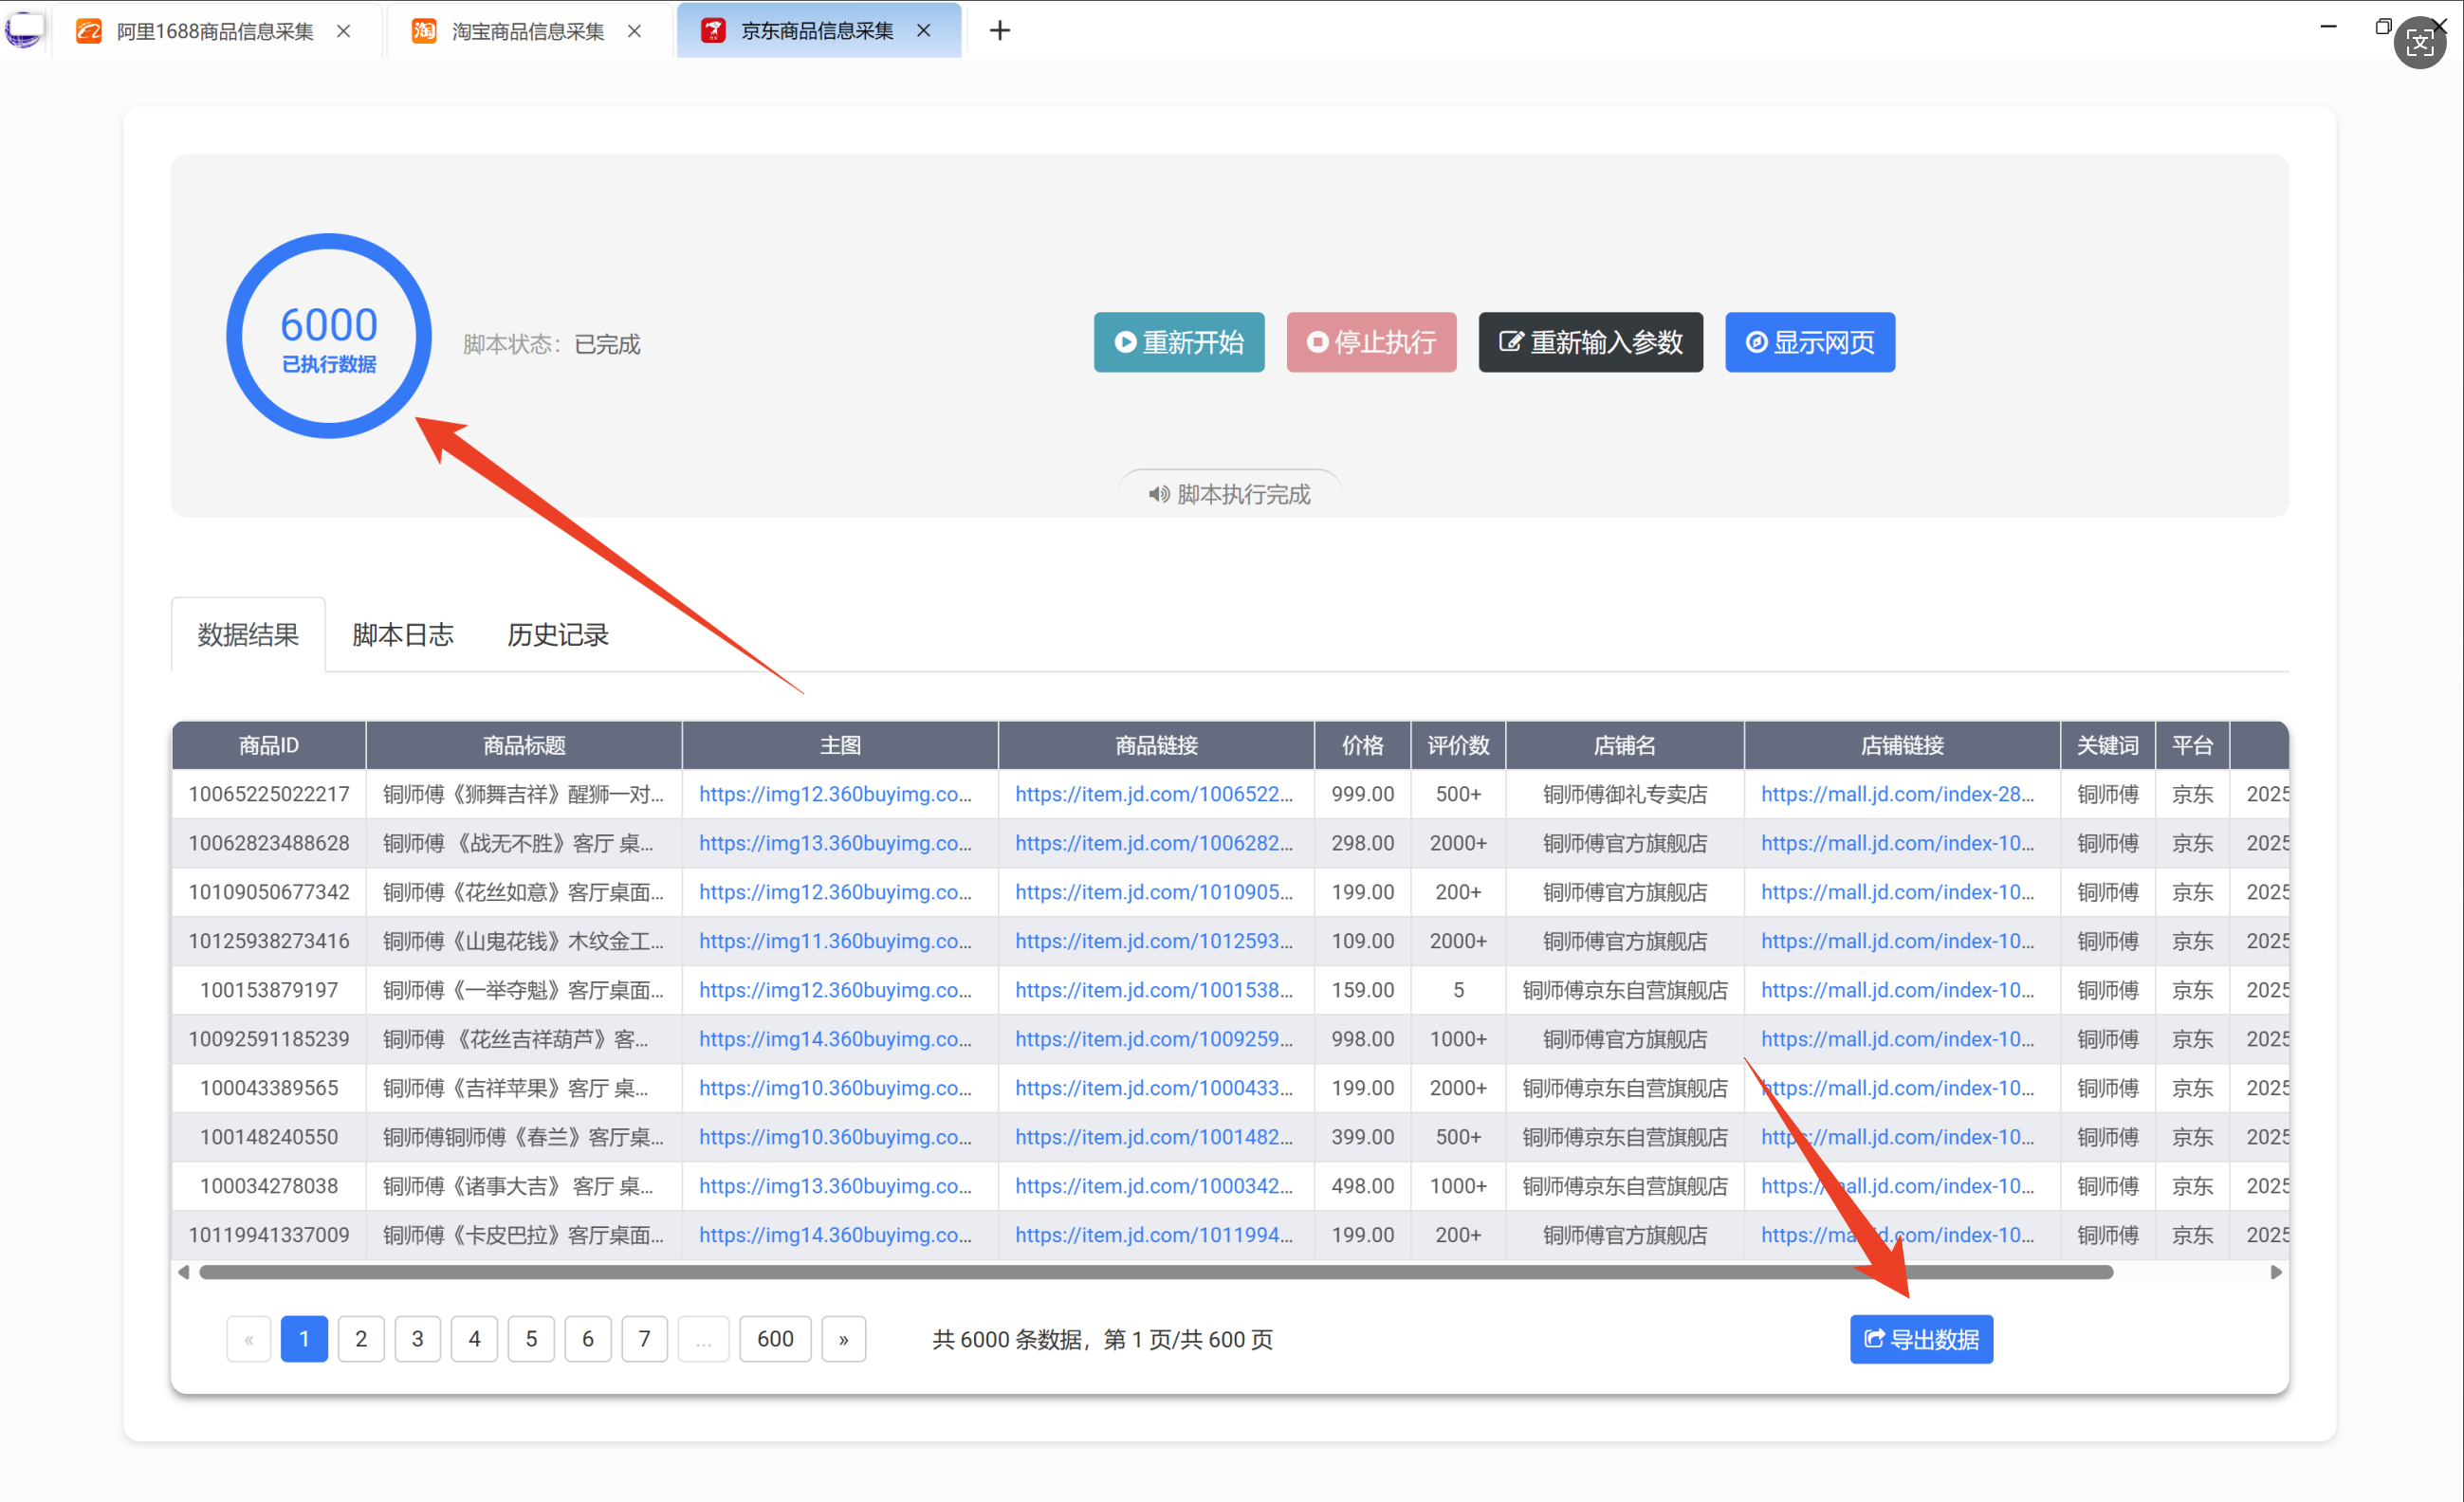Click the table's horizontal scrollbar thumb
Image resolution: width=2464 pixels, height=1502 pixels.
pos(1156,1272)
